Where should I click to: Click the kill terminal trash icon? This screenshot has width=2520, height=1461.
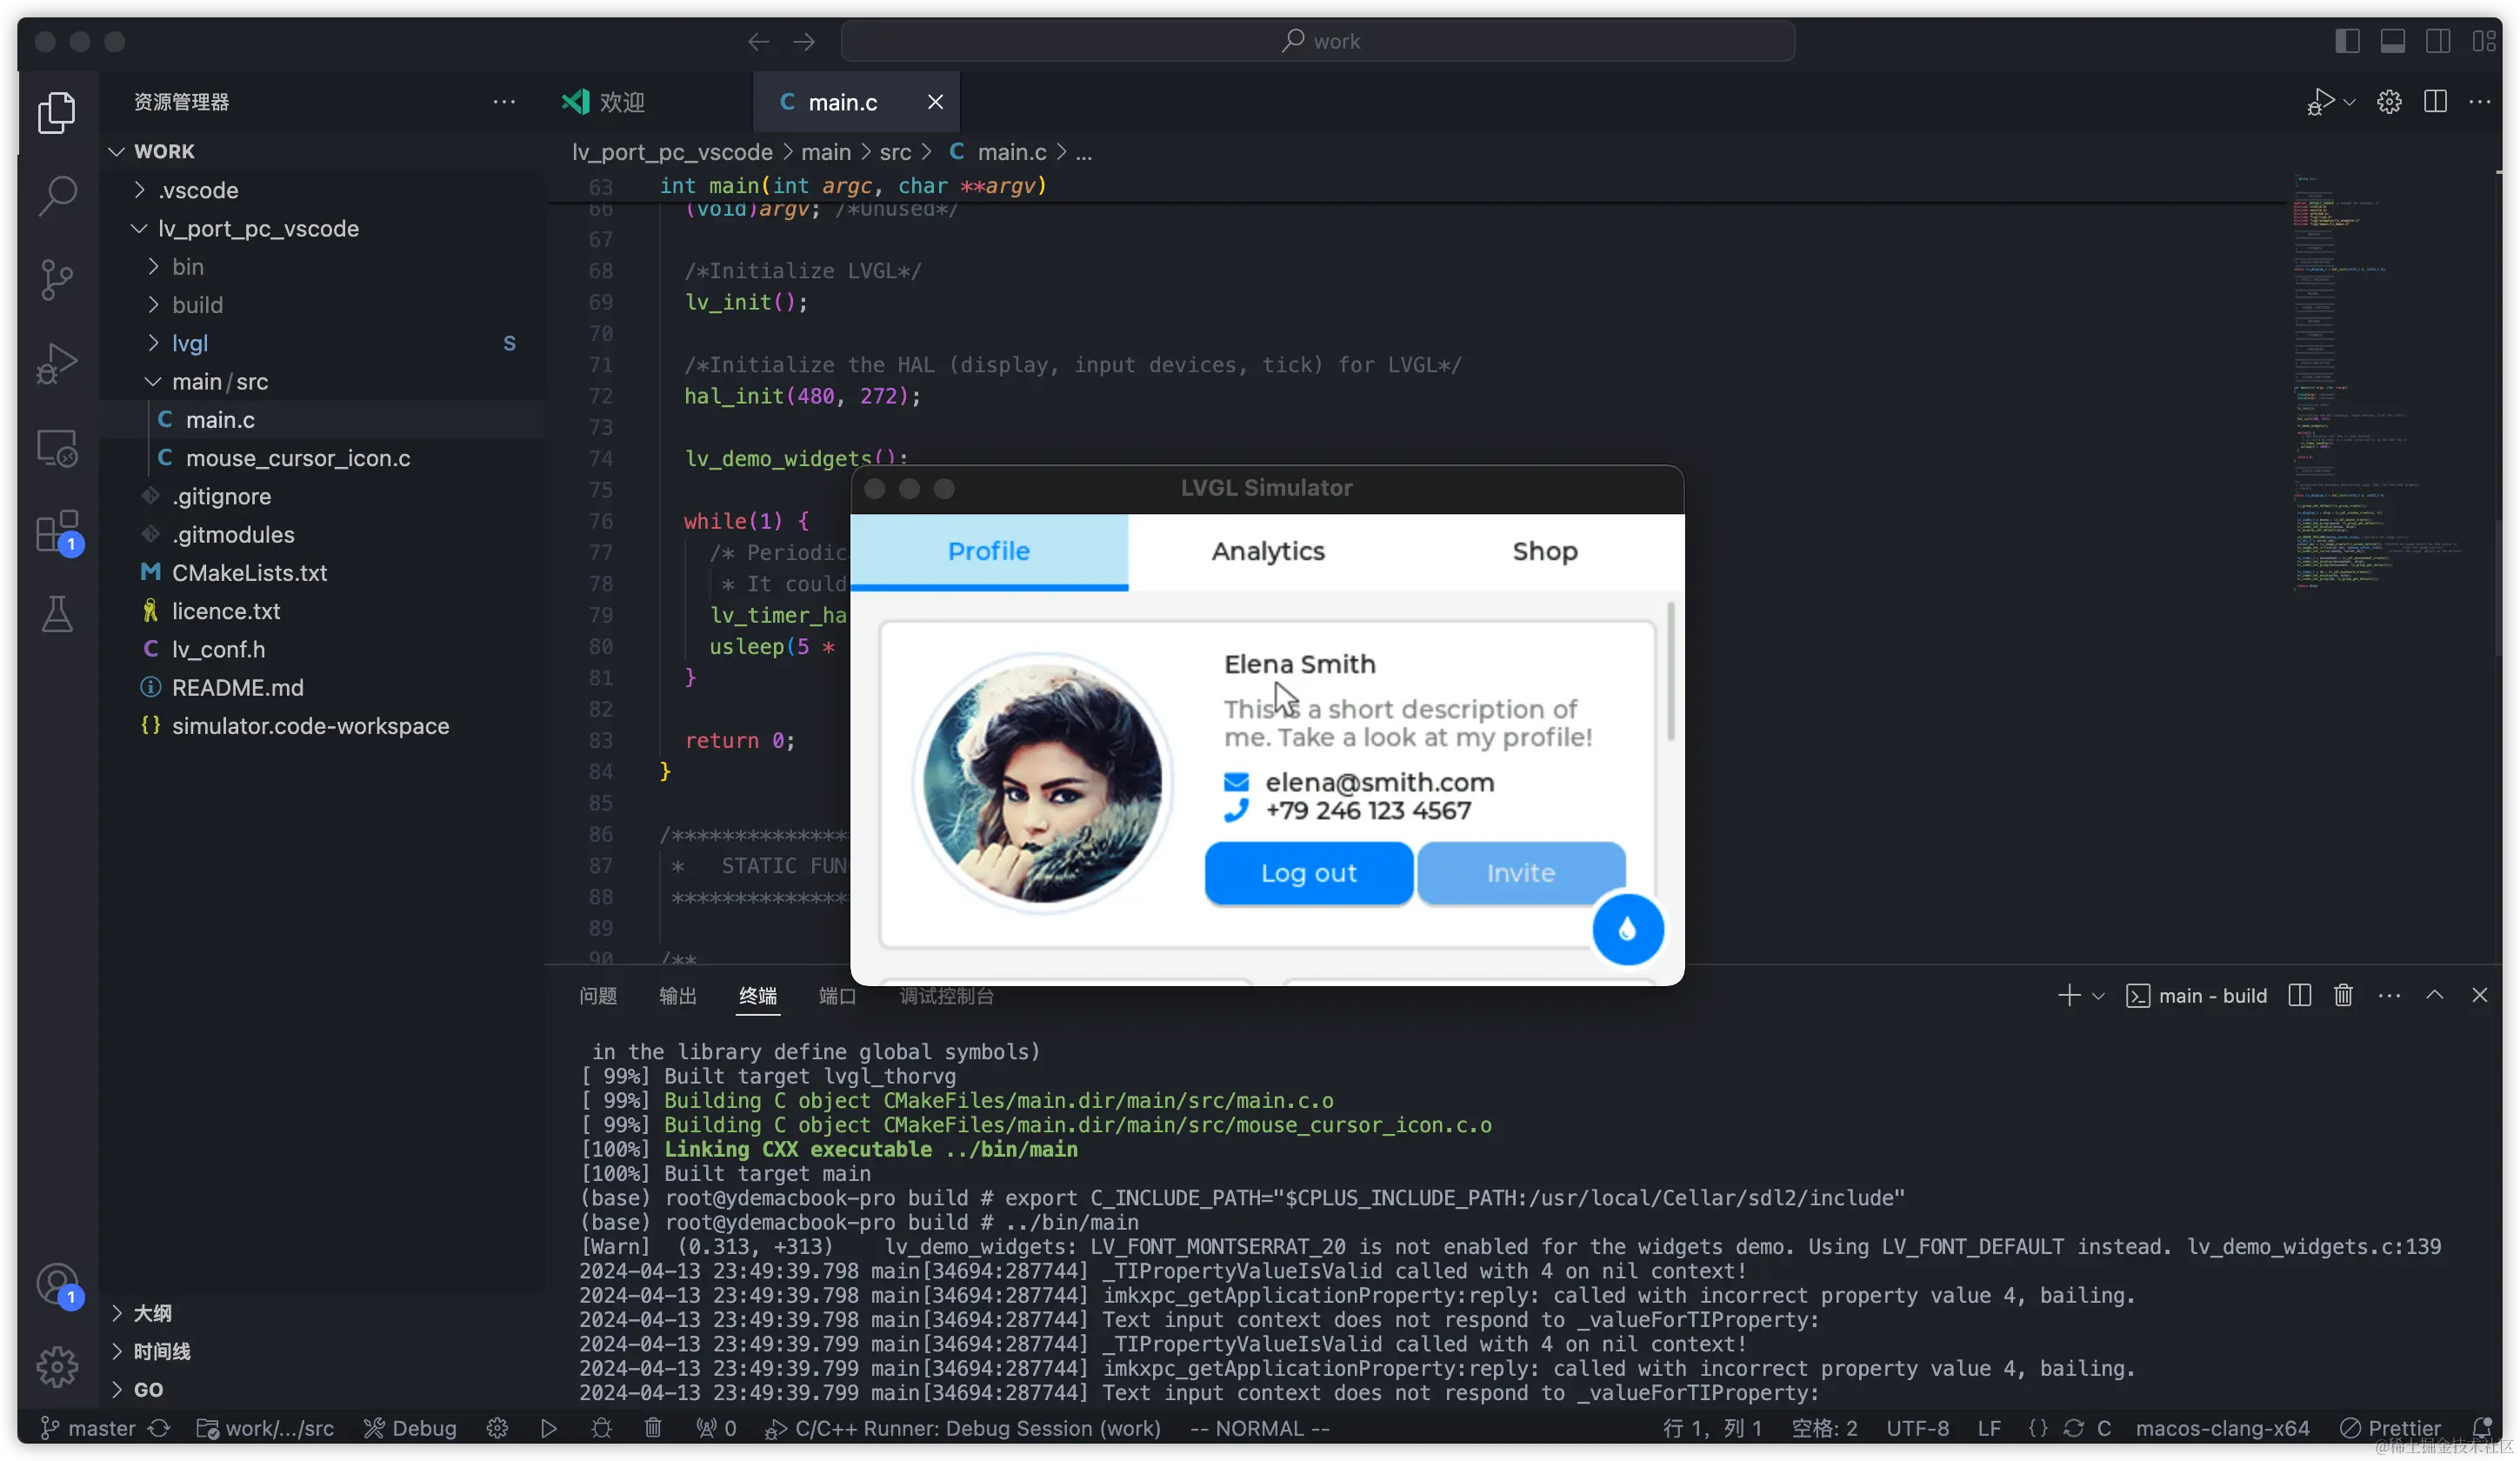pos(2343,995)
